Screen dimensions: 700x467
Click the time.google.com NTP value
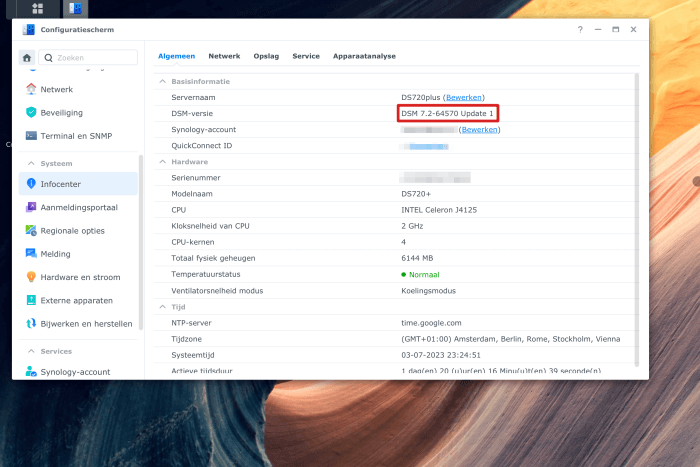[431, 323]
